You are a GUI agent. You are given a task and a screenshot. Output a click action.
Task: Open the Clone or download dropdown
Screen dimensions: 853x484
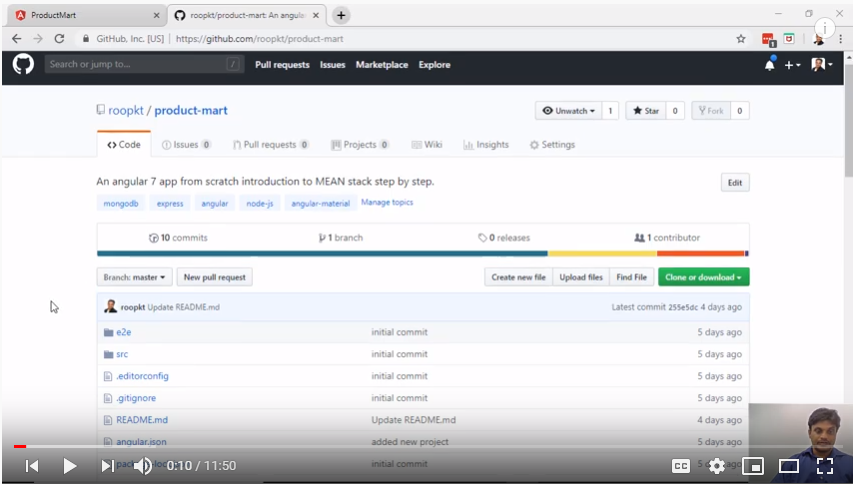703,277
